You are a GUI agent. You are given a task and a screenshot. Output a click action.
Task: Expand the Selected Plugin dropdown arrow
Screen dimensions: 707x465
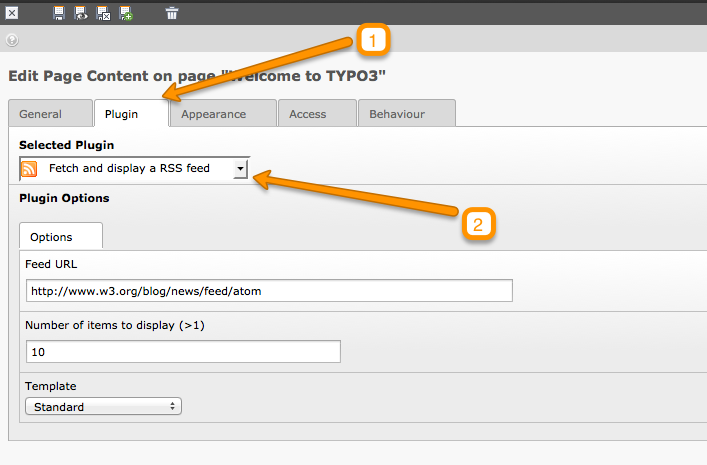[x=239, y=169]
